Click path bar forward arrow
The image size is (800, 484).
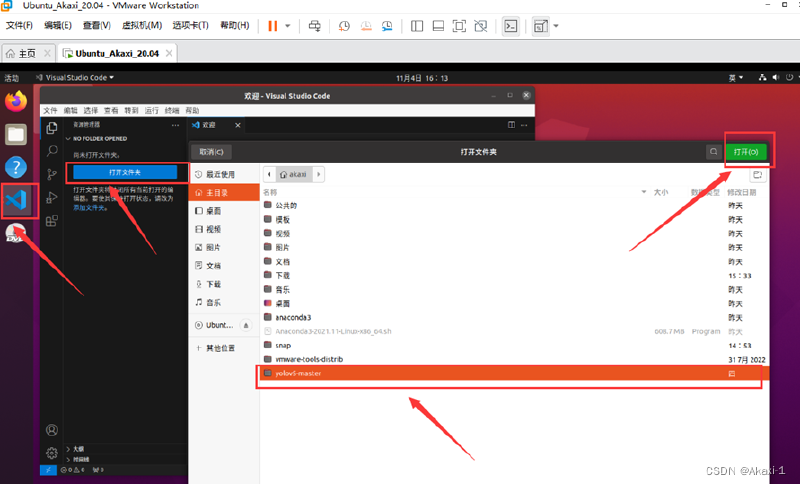[318, 174]
